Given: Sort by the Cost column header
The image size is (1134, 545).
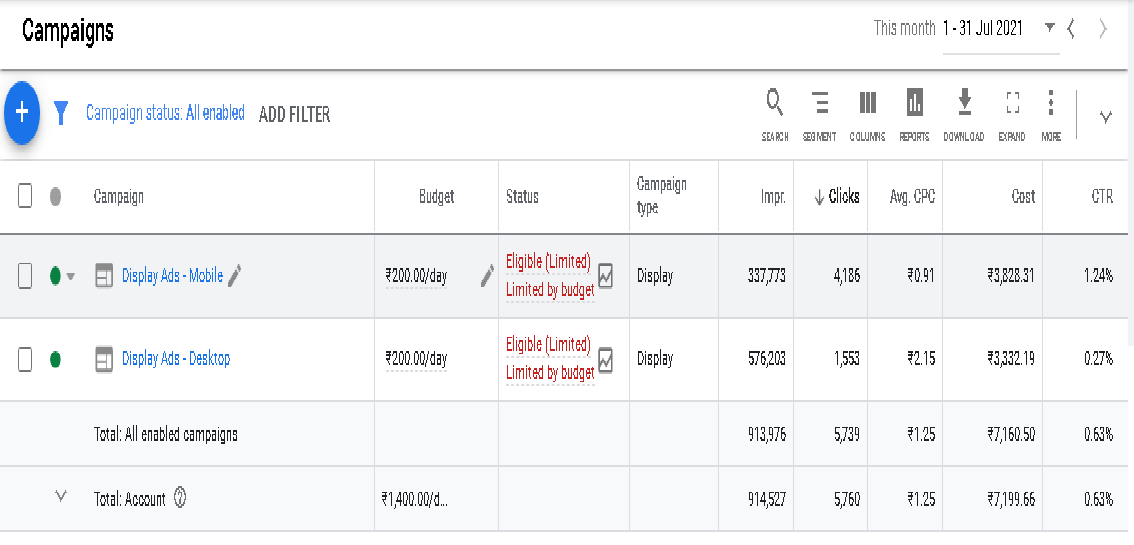Looking at the screenshot, I should click(1022, 197).
